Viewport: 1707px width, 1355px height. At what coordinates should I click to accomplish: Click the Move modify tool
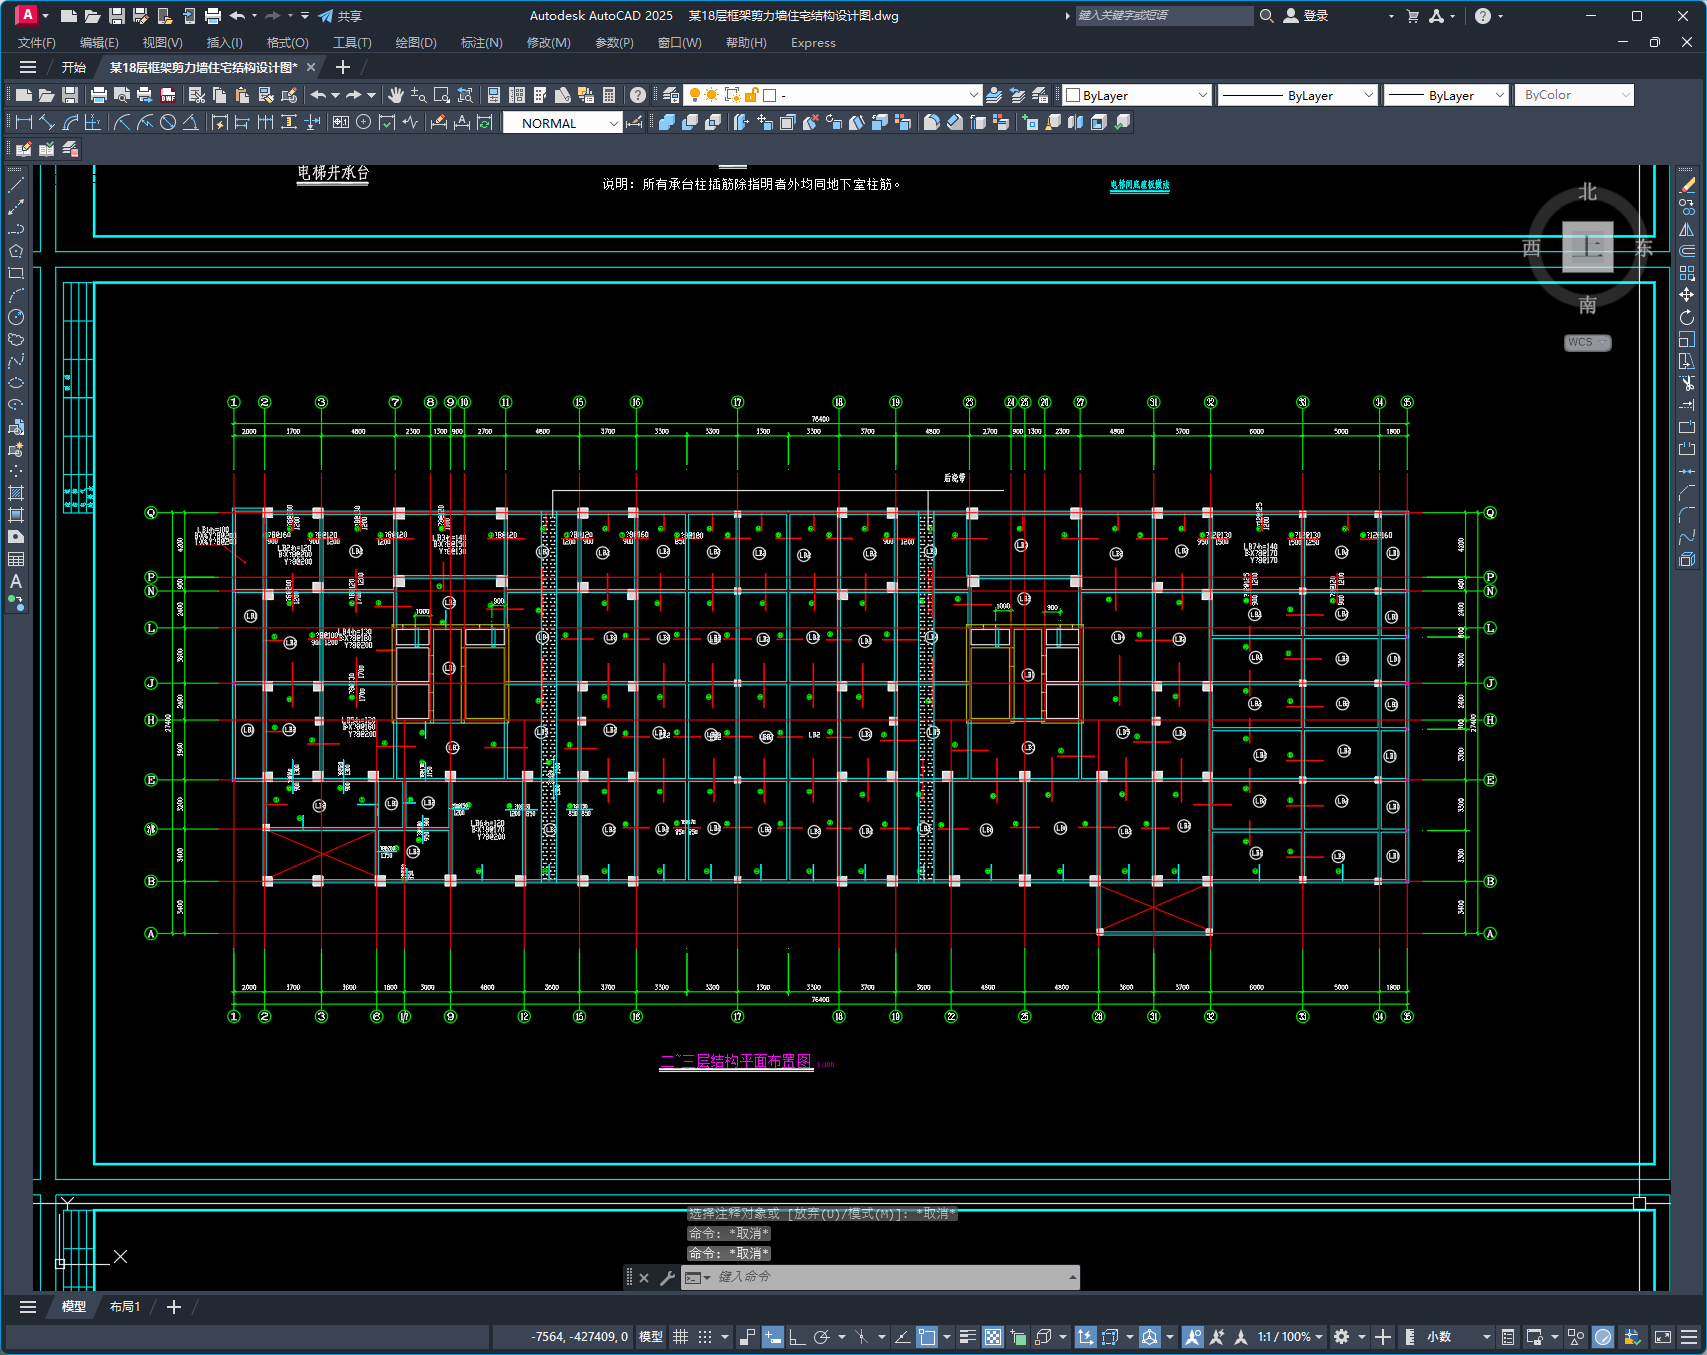pyautogui.click(x=1687, y=295)
